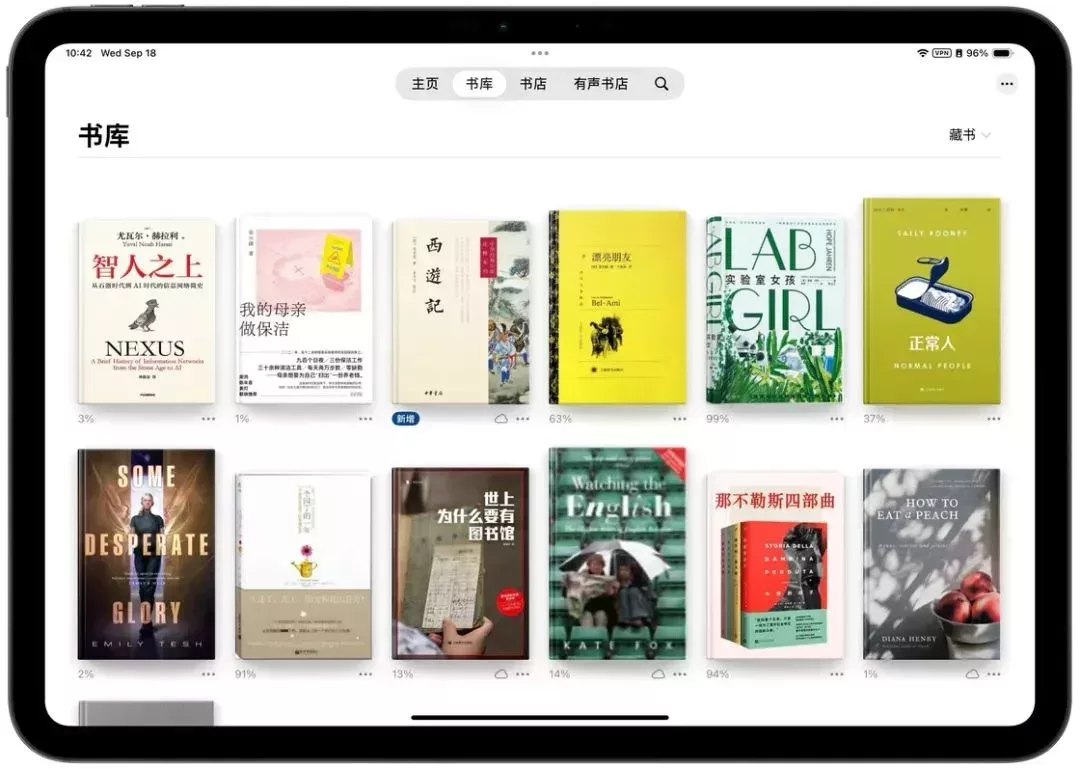The width and height of the screenshot is (1080, 769).
Task: Open the Lab Girl 实验室女孩 cover
Action: pyautogui.click(x=775, y=310)
